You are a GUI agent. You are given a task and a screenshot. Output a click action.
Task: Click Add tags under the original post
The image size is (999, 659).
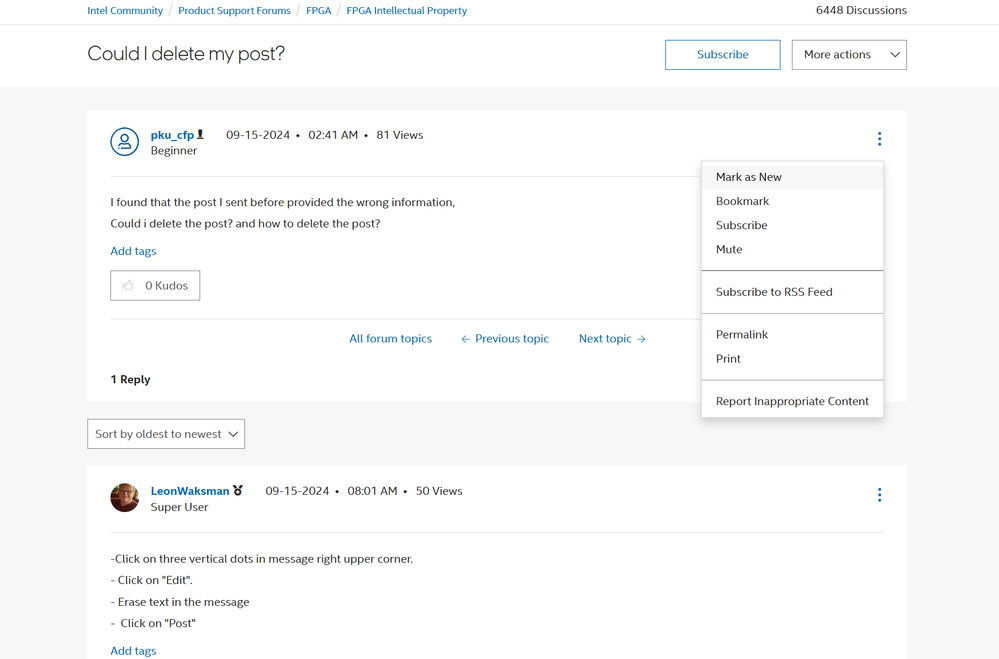pos(133,251)
